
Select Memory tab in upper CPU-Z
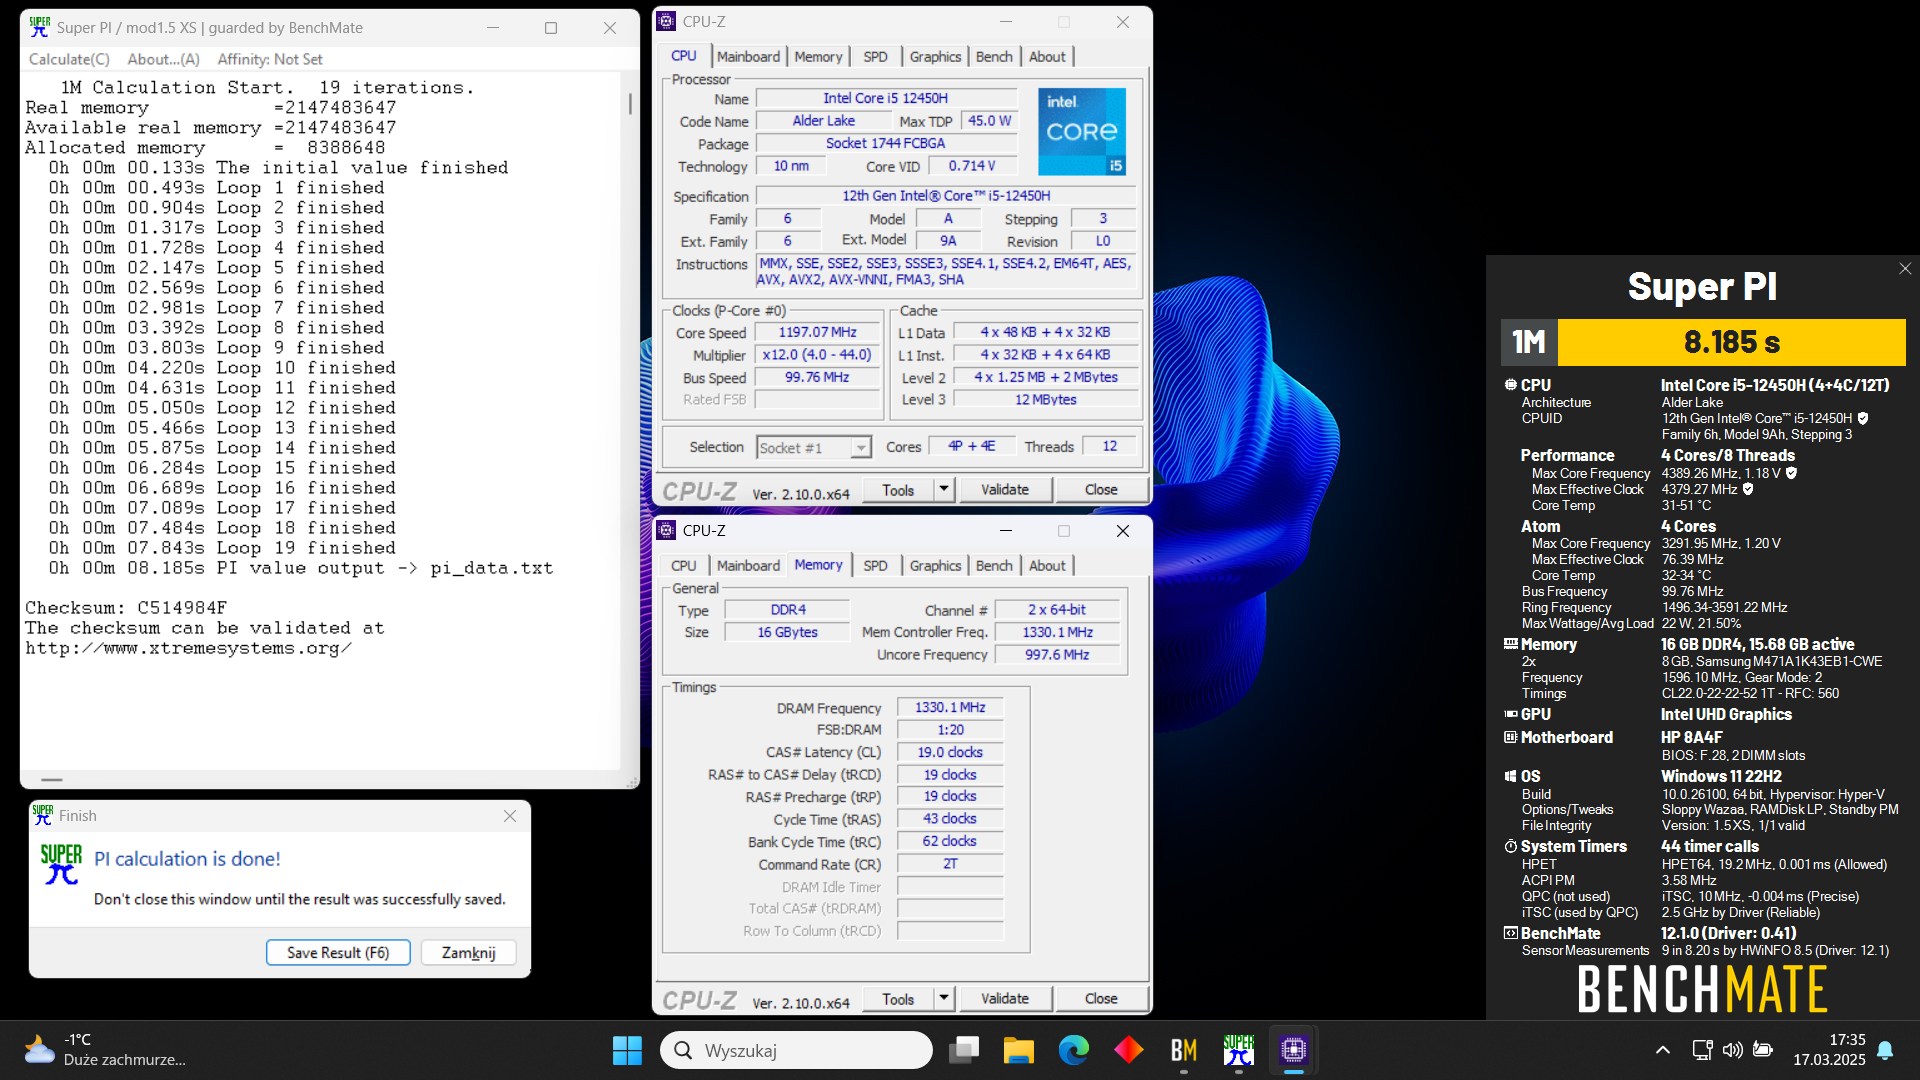[x=818, y=57]
